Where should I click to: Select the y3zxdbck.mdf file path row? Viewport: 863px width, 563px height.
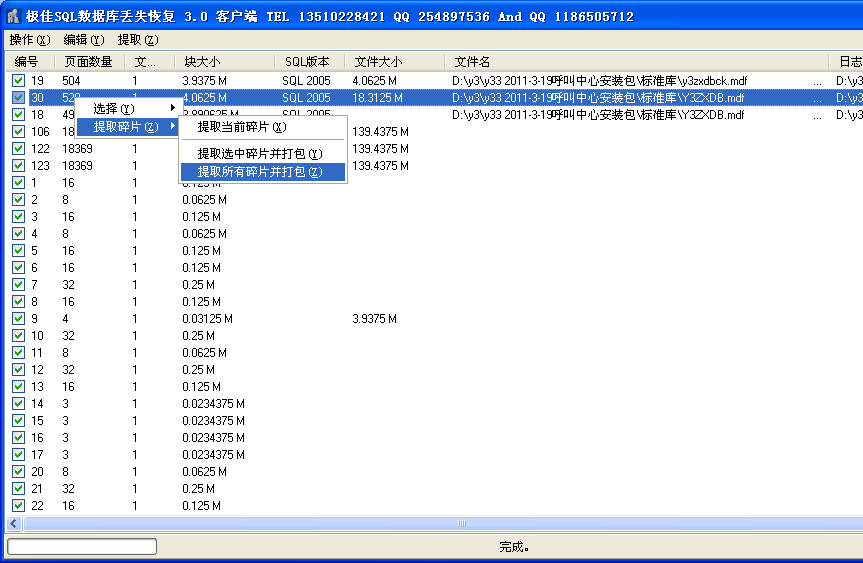click(x=599, y=81)
